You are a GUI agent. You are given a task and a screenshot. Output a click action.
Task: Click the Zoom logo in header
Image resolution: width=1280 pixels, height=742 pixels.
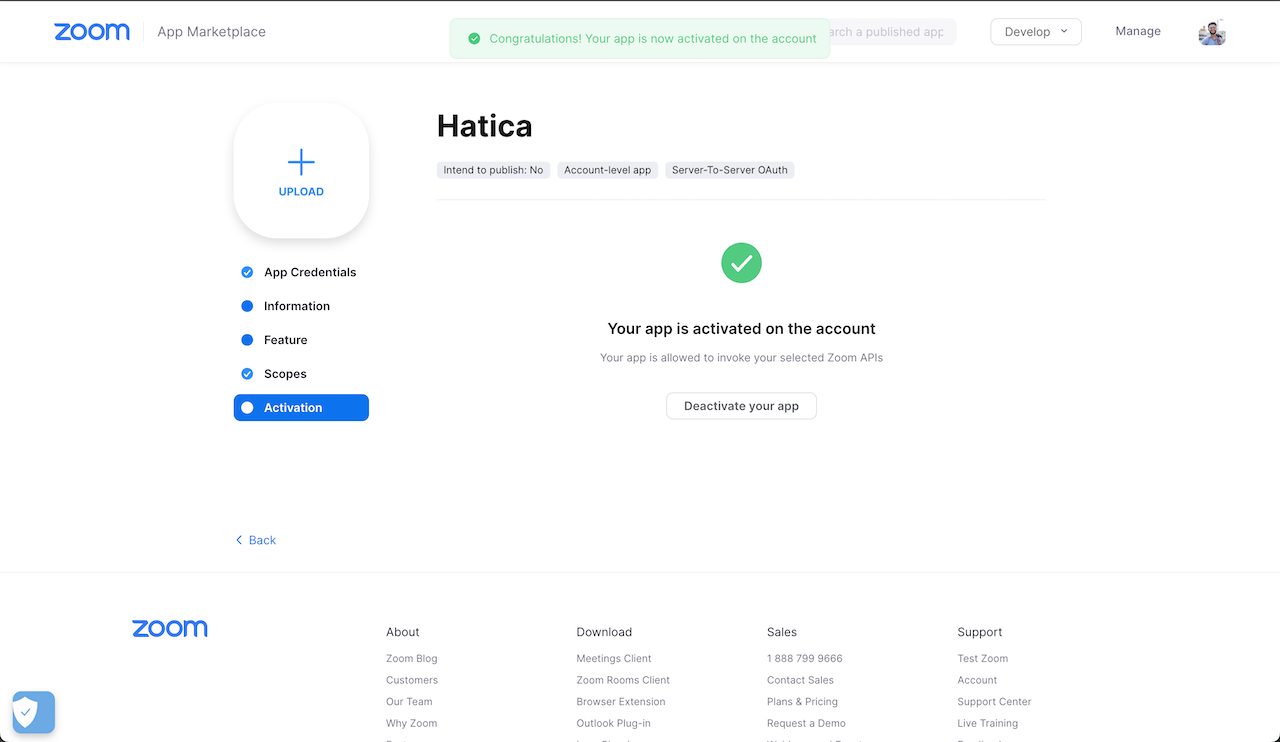point(92,32)
